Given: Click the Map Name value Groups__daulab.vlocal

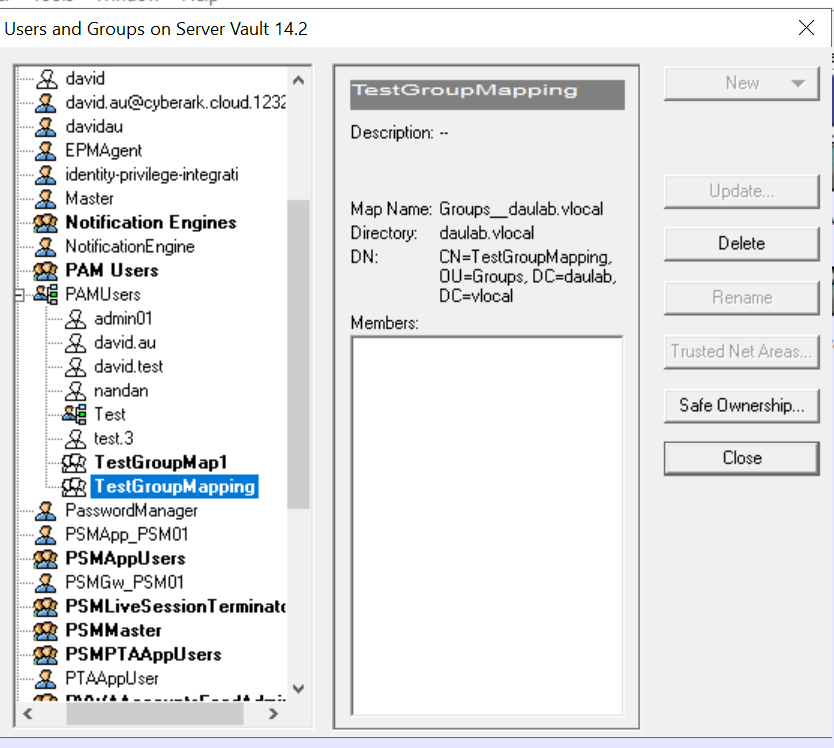Looking at the screenshot, I should (521, 209).
